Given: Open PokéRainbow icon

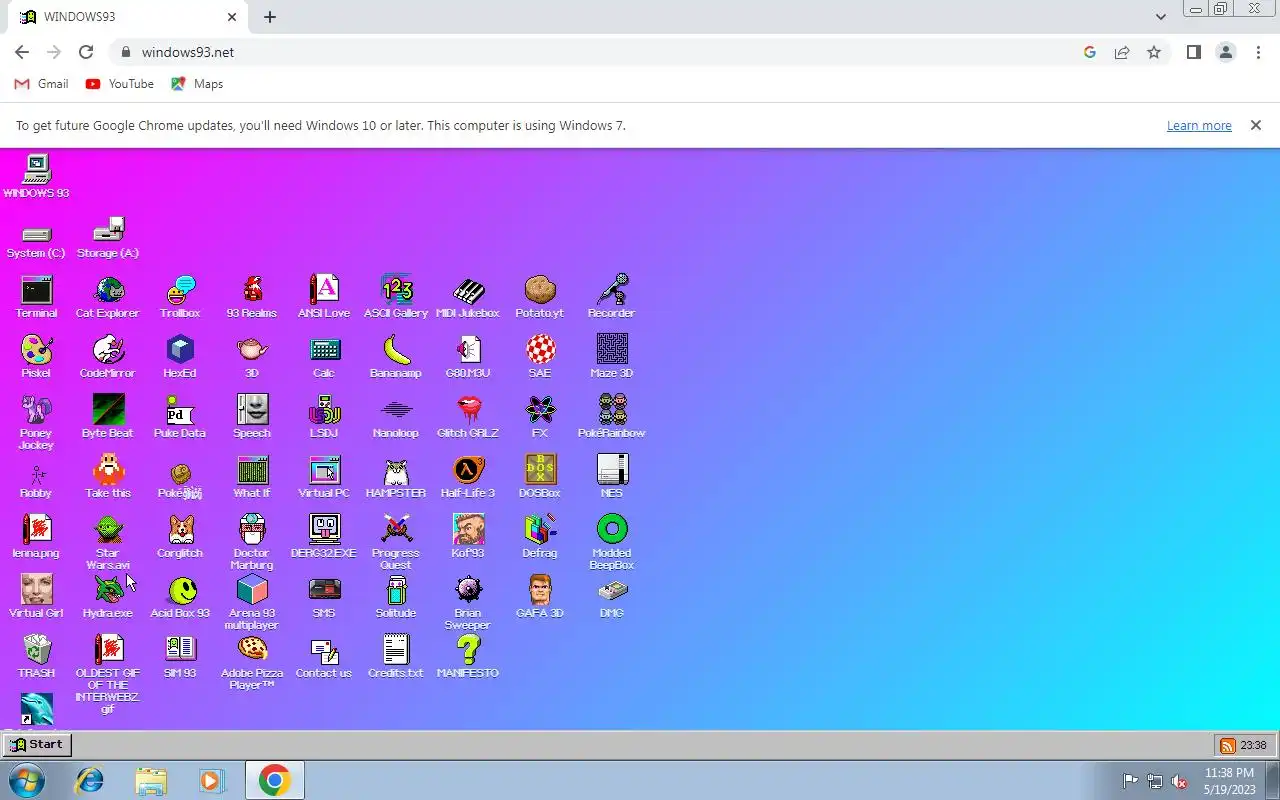Looking at the screenshot, I should (612, 417).
